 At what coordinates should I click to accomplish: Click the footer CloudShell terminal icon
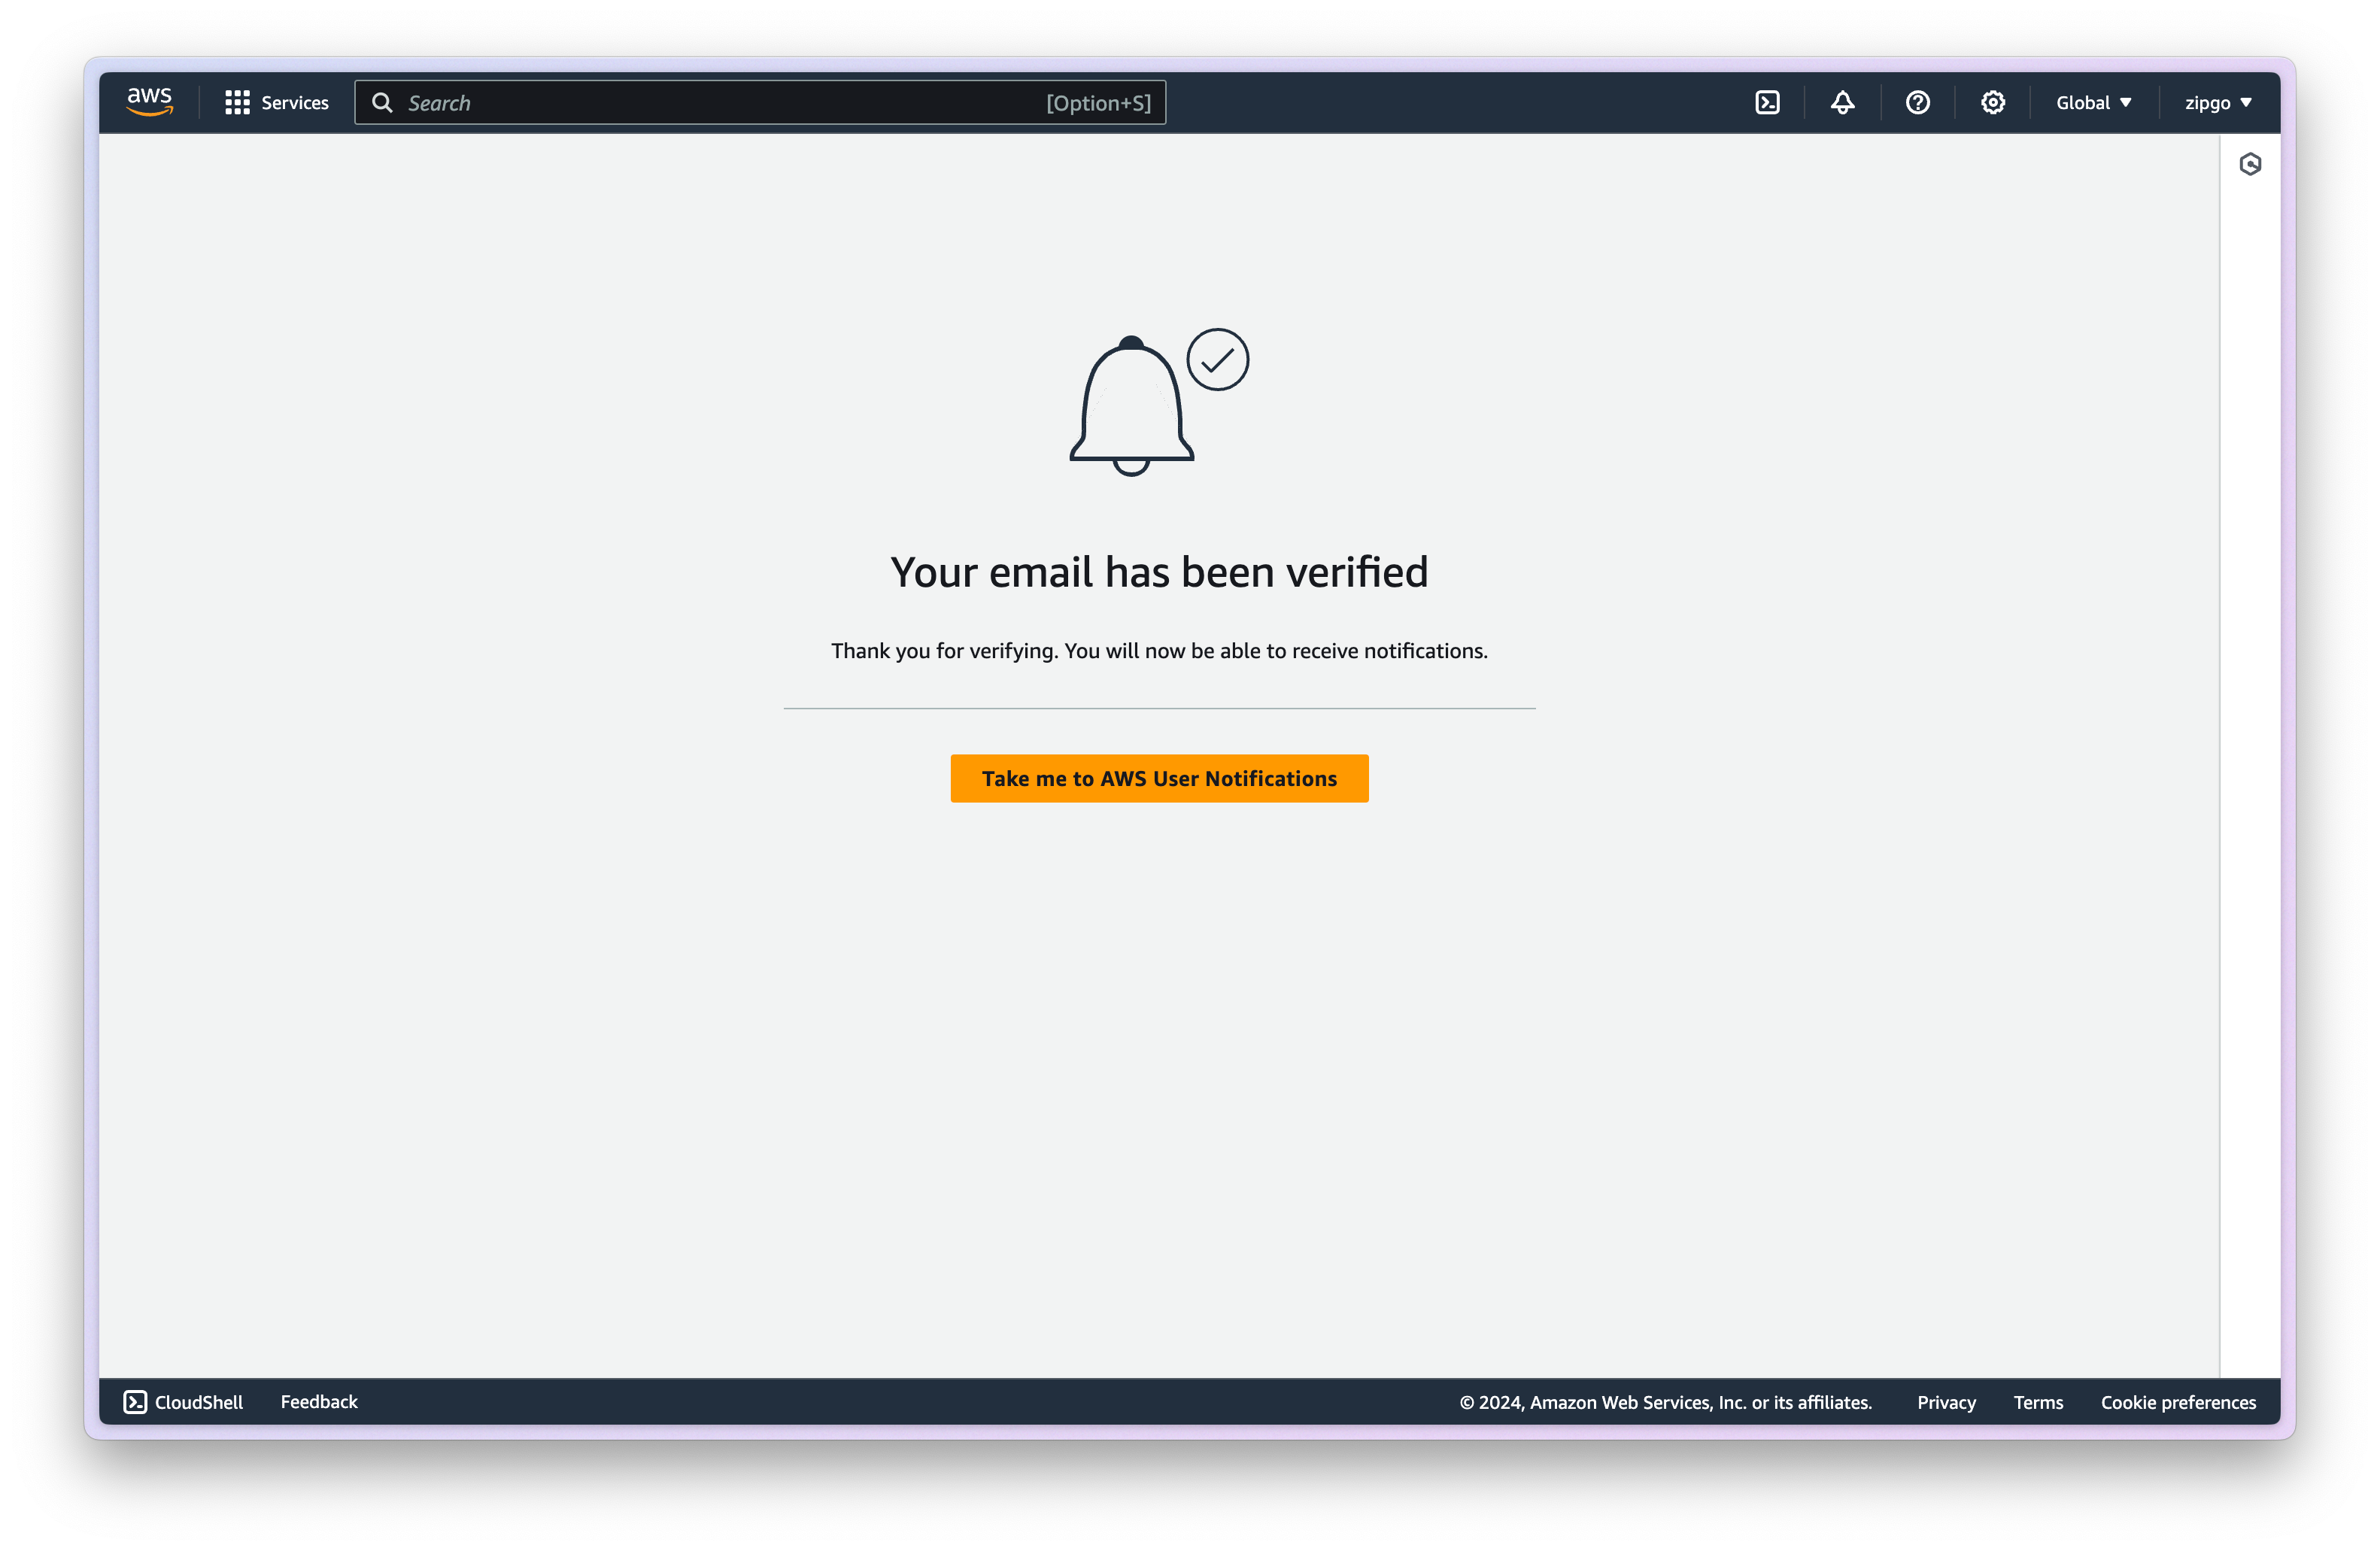pos(135,1402)
